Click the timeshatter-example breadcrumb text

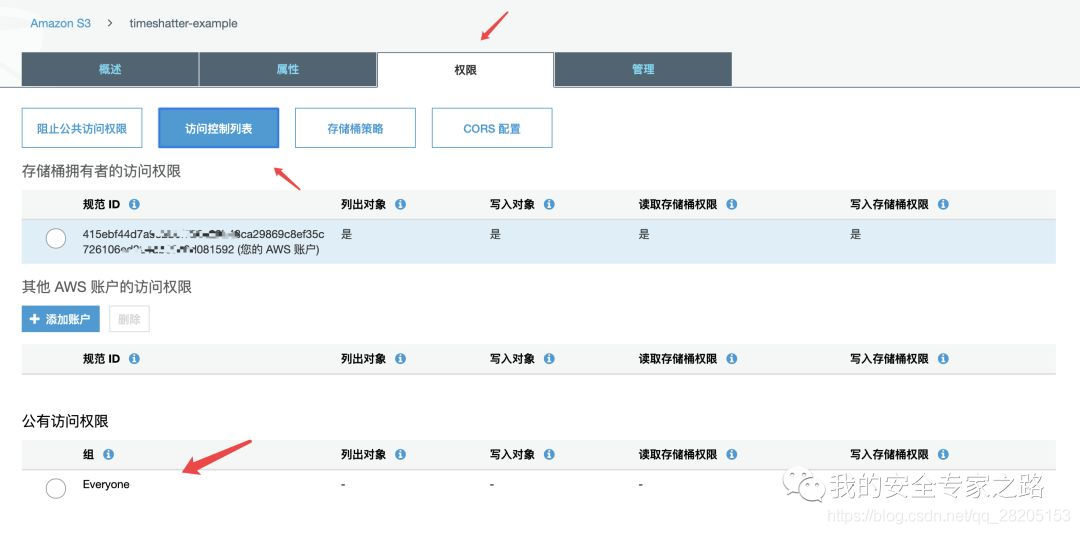tap(183, 23)
